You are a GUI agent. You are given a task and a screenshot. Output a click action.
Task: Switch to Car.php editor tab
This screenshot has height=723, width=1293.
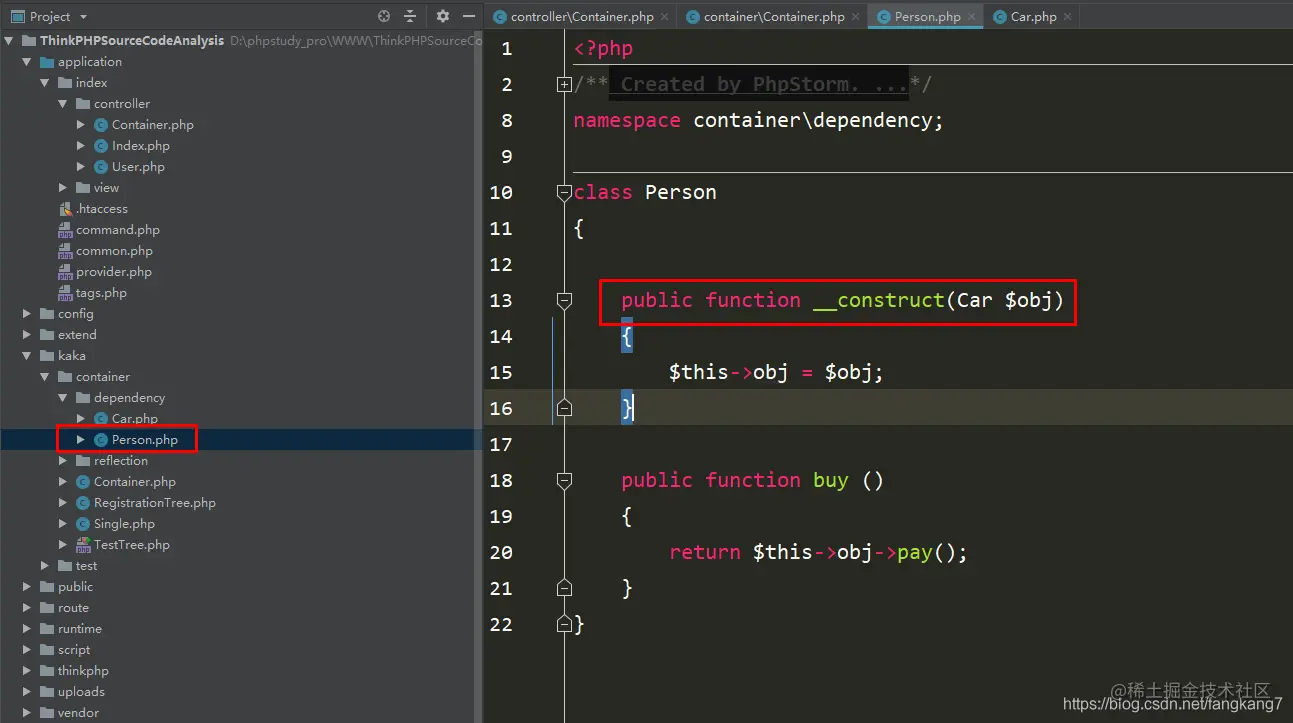[1034, 17]
